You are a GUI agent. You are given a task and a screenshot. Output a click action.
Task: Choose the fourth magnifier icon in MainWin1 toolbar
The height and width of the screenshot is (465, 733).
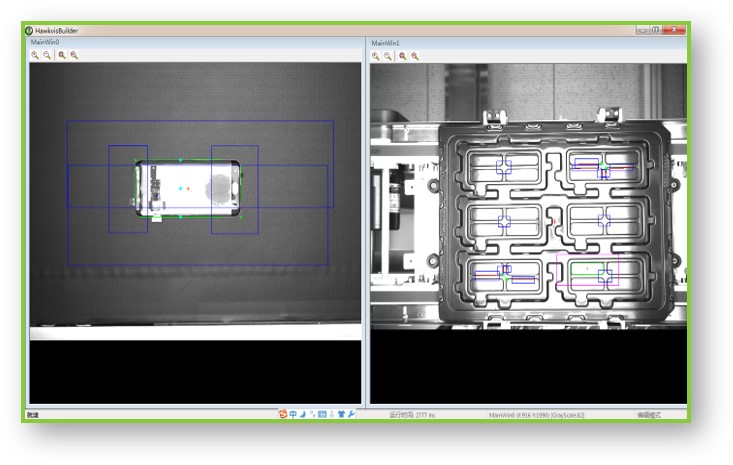415,56
